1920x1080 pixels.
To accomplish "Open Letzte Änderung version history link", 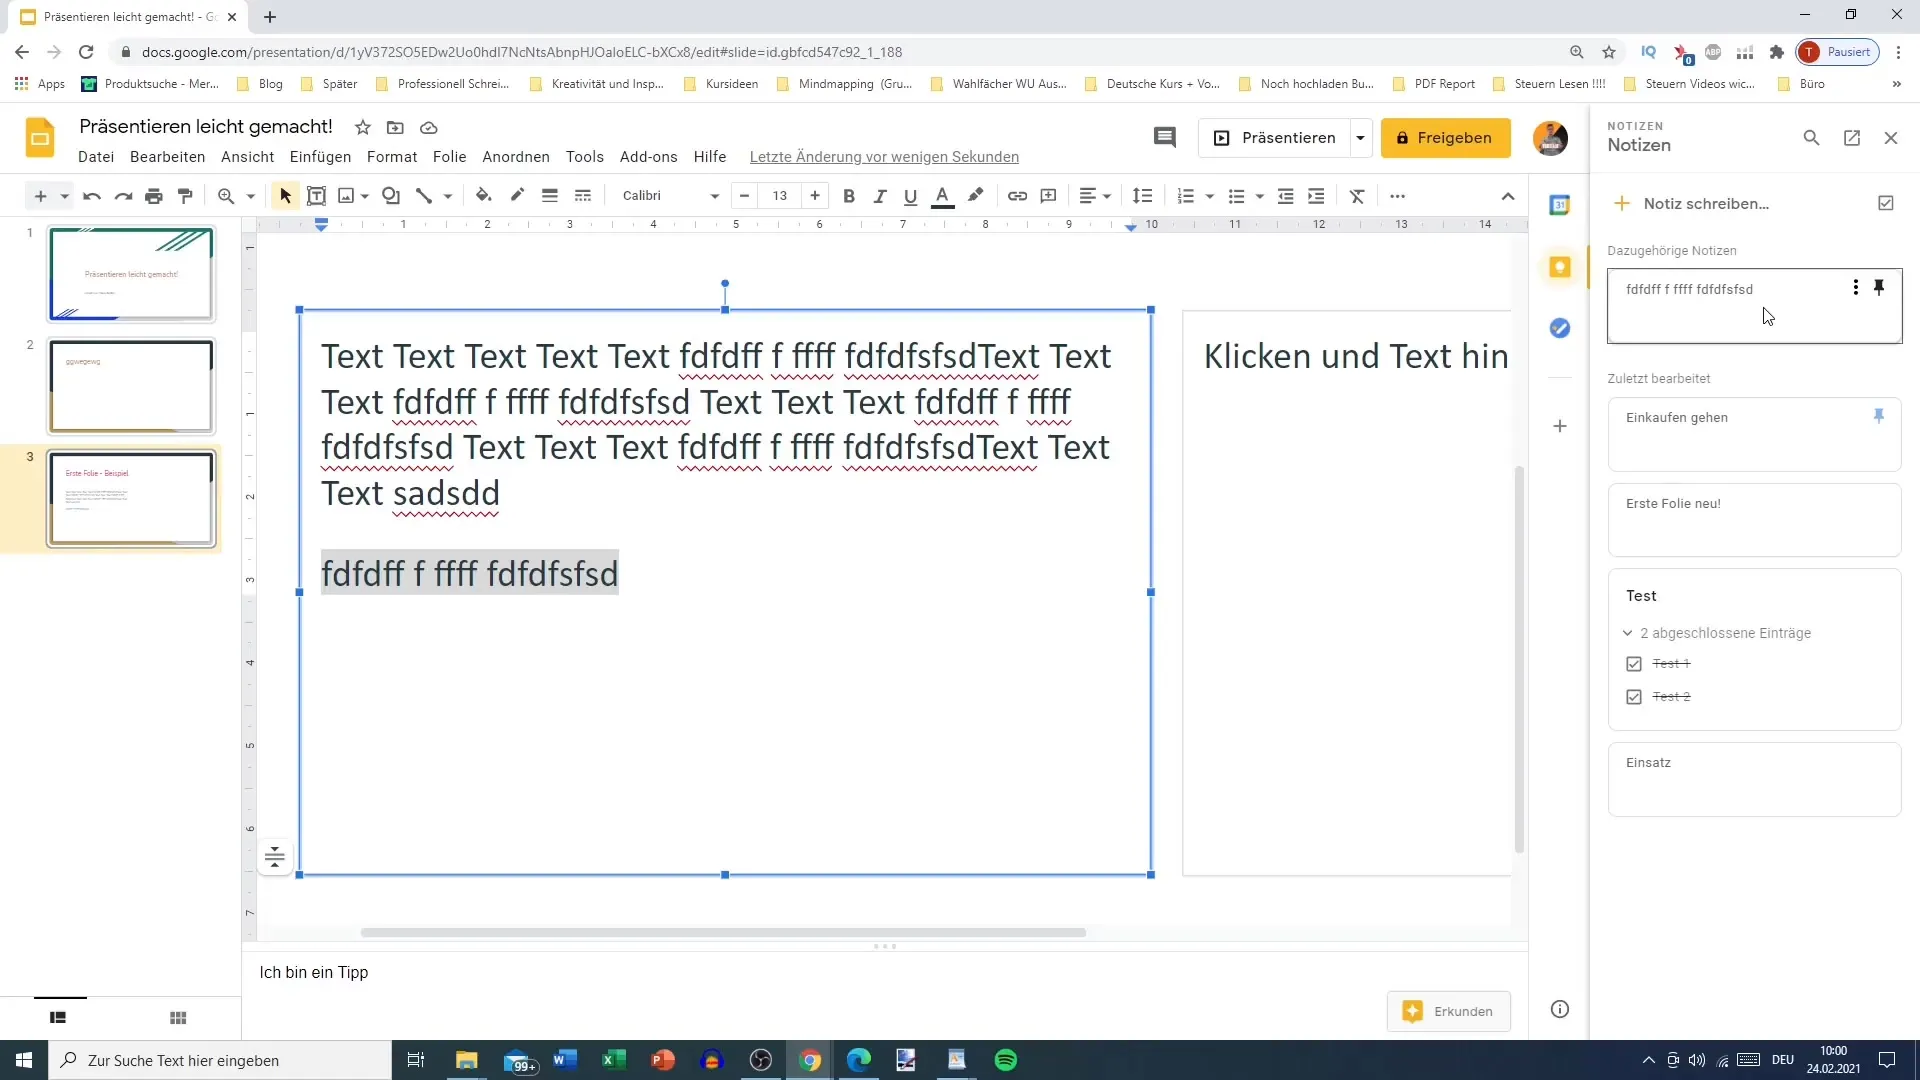I will [884, 157].
